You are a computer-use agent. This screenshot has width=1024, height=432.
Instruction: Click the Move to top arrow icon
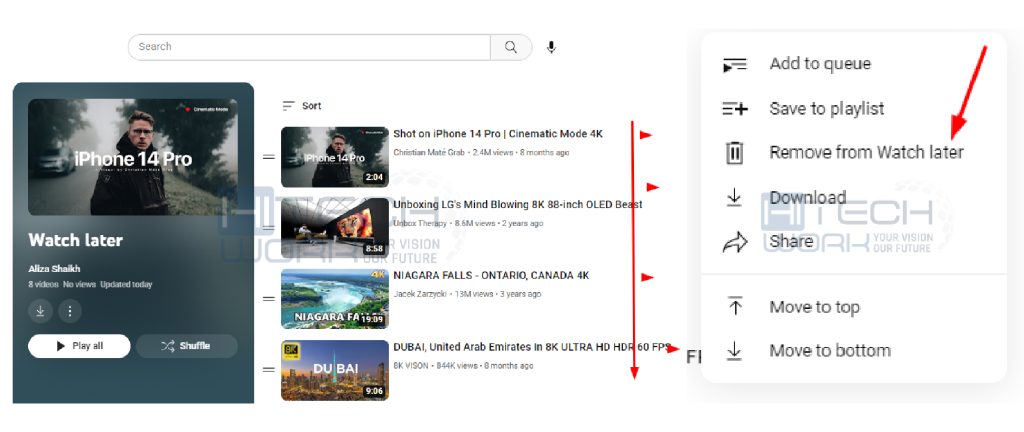[x=735, y=305]
